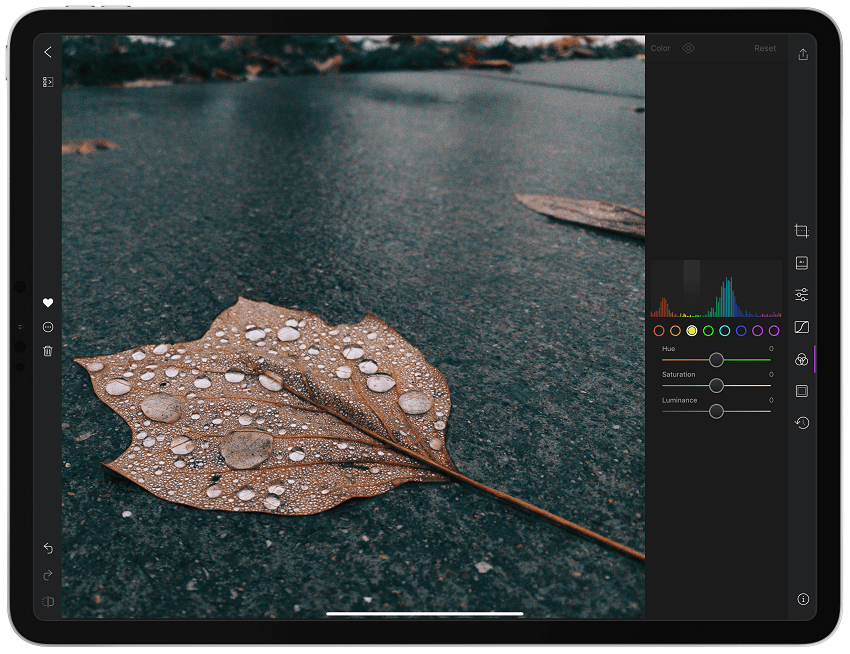Select the Crop tool

801,230
